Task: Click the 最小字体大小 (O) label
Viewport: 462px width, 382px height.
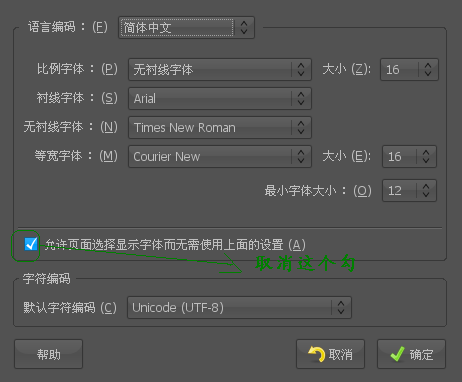Action: (318, 191)
